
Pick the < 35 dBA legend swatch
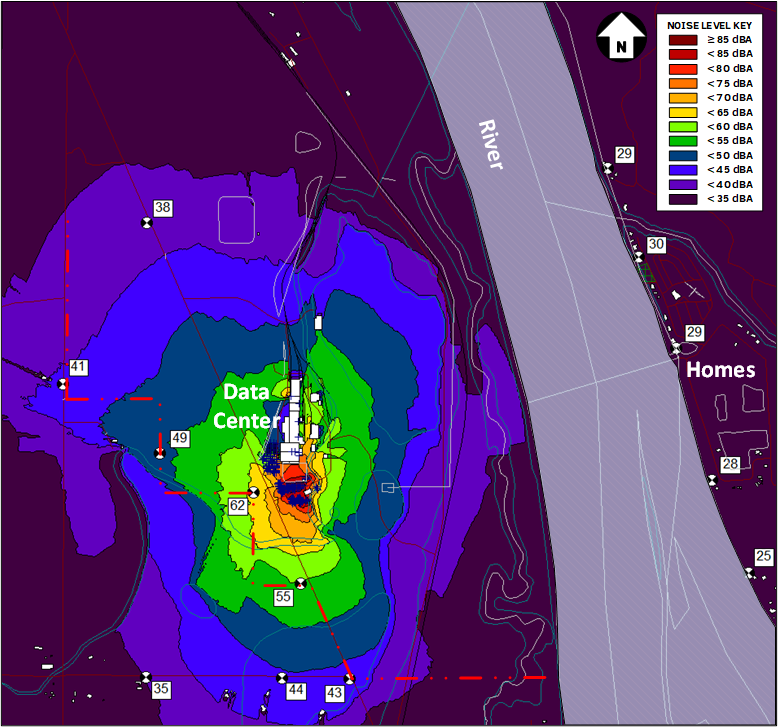(x=684, y=199)
